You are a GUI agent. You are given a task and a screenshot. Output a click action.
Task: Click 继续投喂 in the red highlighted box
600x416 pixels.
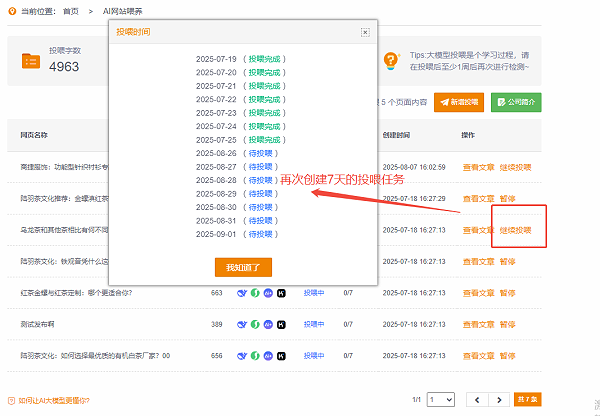pyautogui.click(x=516, y=230)
